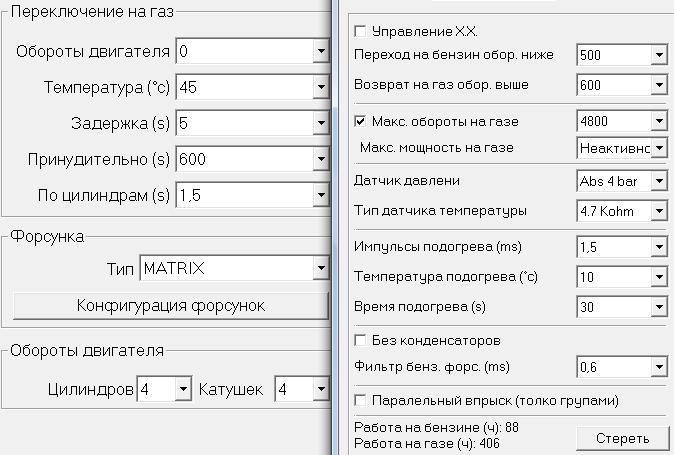This screenshot has width=674, height=455.
Task: Expand Тип датчика температуры dropdown
Action: [x=658, y=211]
